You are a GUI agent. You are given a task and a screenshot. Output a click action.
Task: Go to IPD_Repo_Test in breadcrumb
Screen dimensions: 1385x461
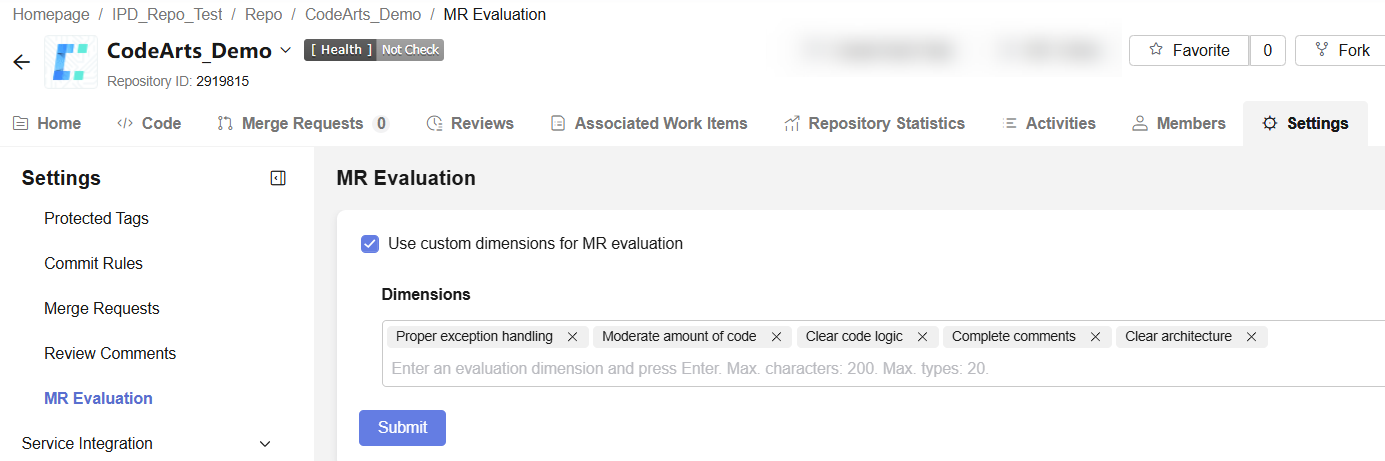167,15
